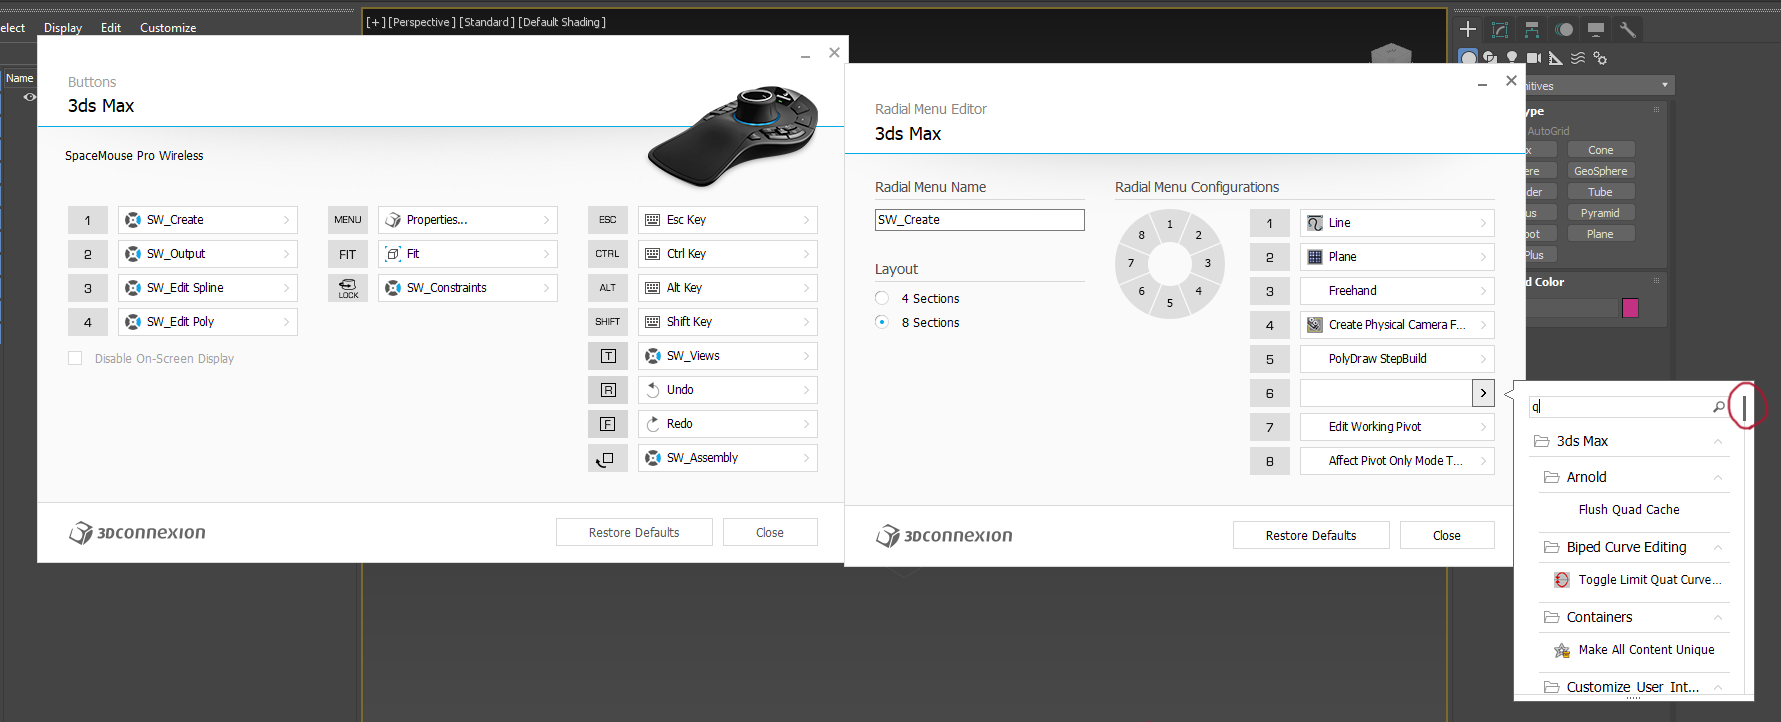Select Flush Quad Cache command
This screenshot has height=722, width=1781.
(x=1629, y=510)
